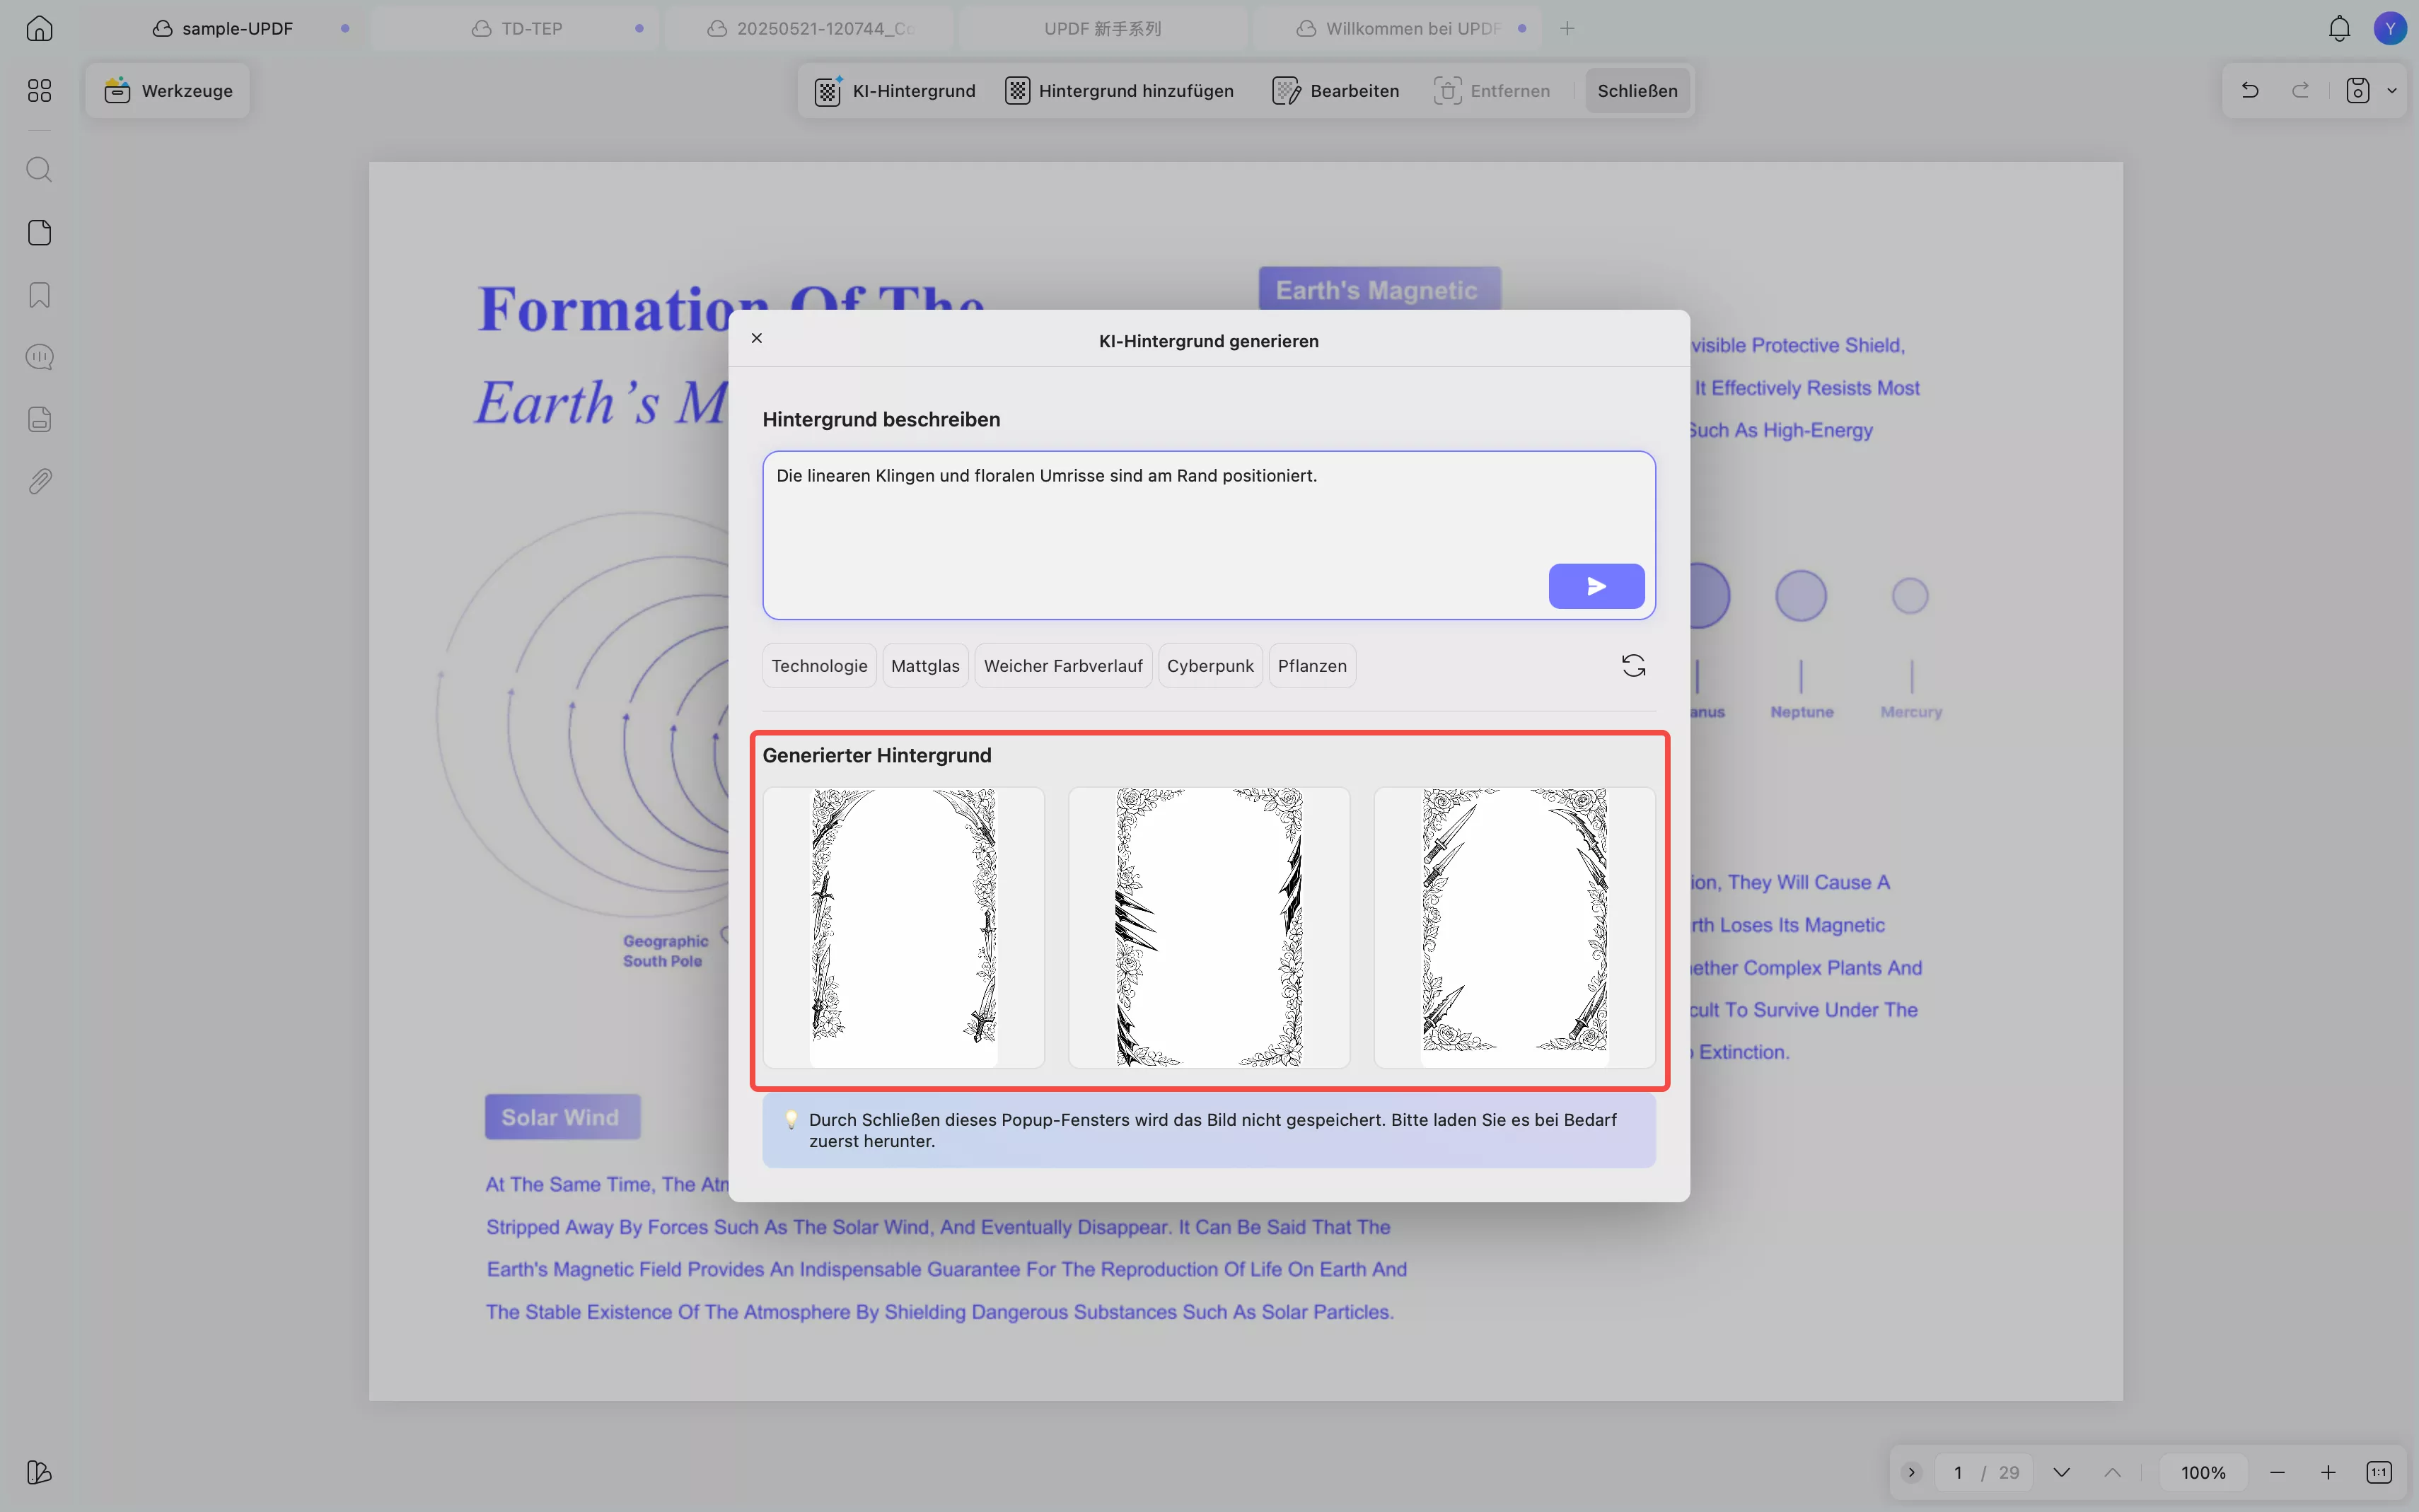Click the home icon in top-left
Image resolution: width=2419 pixels, height=1512 pixels.
39,28
